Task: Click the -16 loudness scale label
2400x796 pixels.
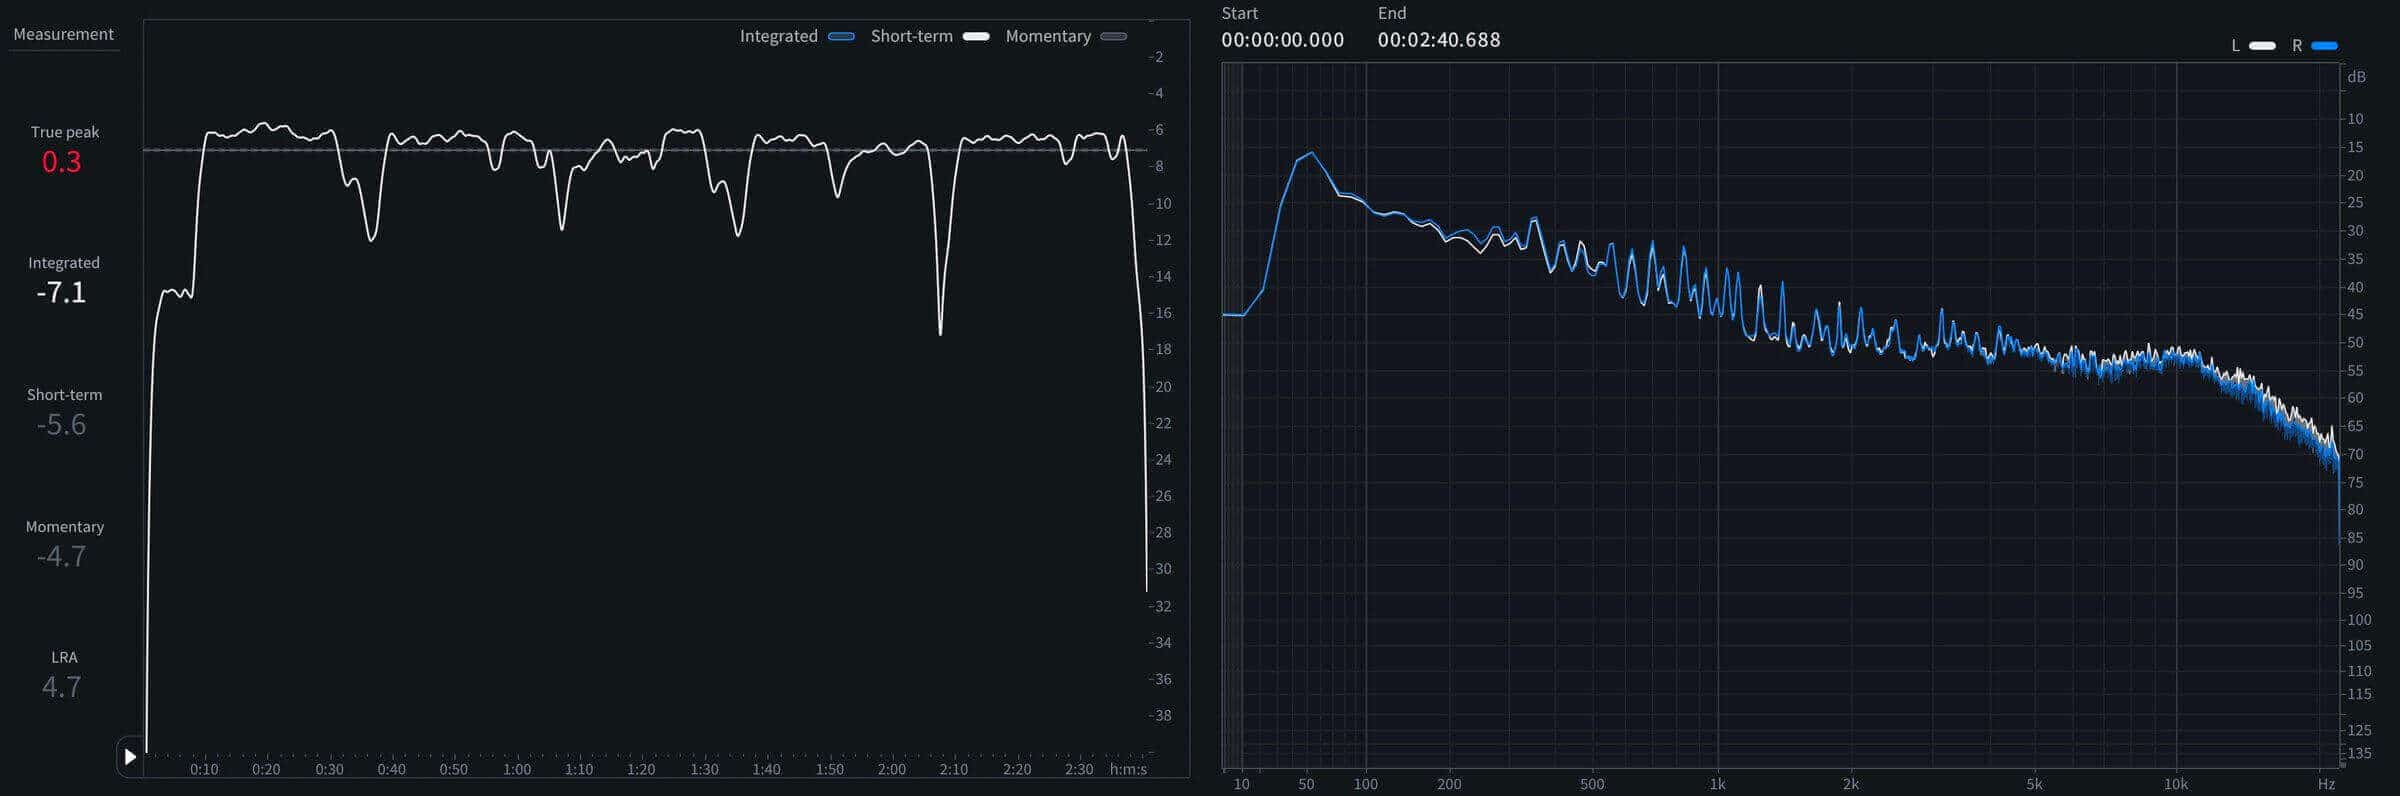Action: (x=1160, y=313)
